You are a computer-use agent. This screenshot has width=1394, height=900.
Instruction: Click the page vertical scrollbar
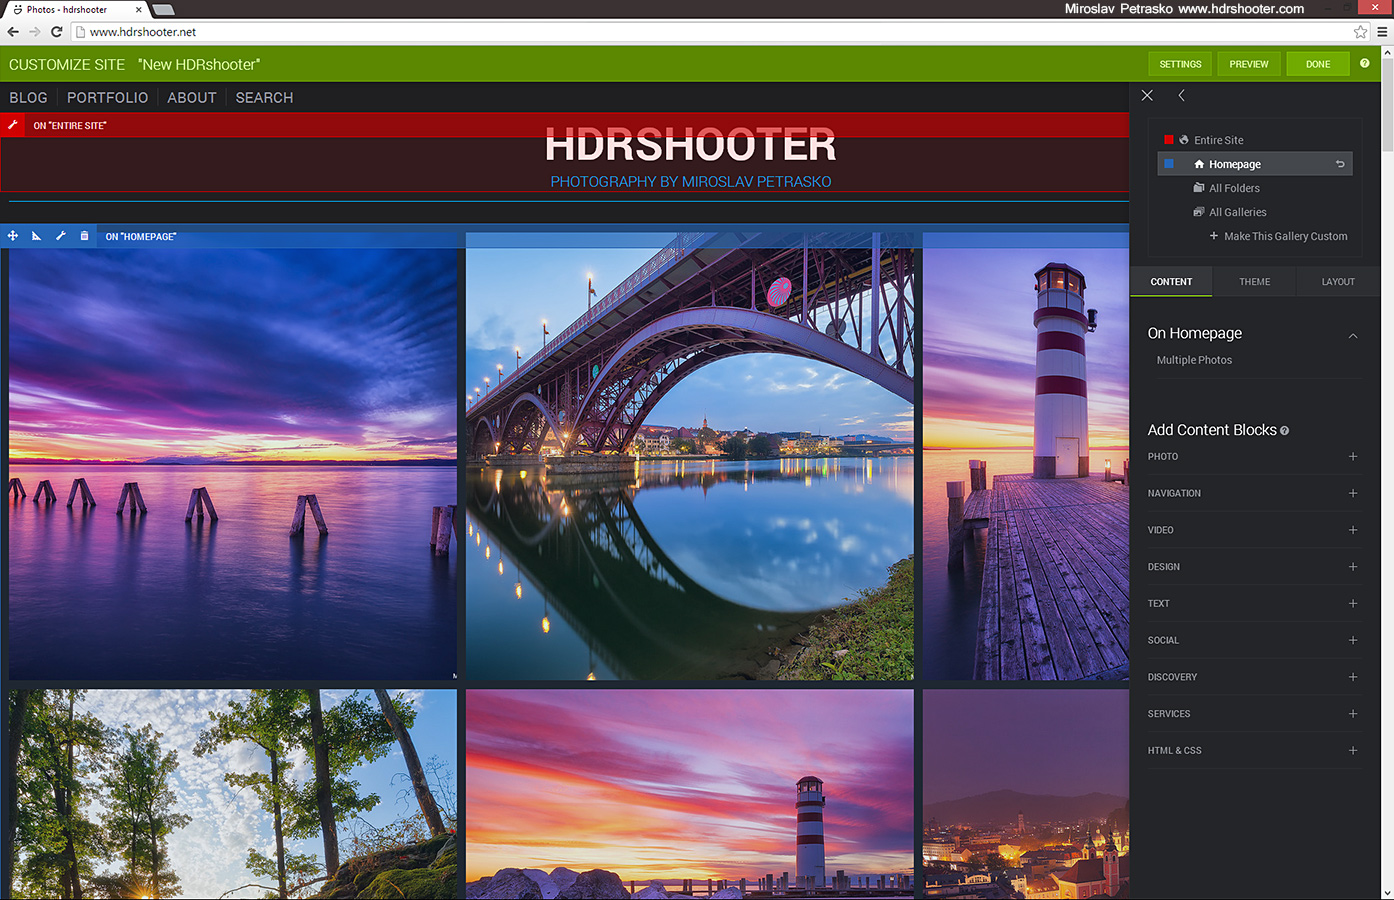[x=1387, y=105]
